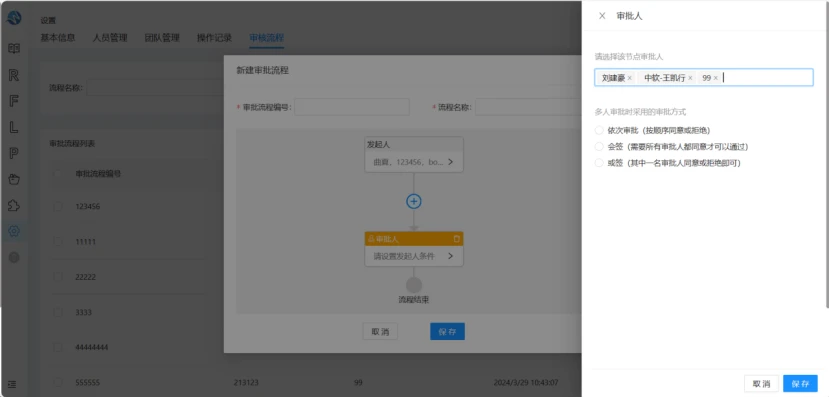Remove the 99 tag from approver field
Image resolution: width=829 pixels, height=398 pixels.
715,78
